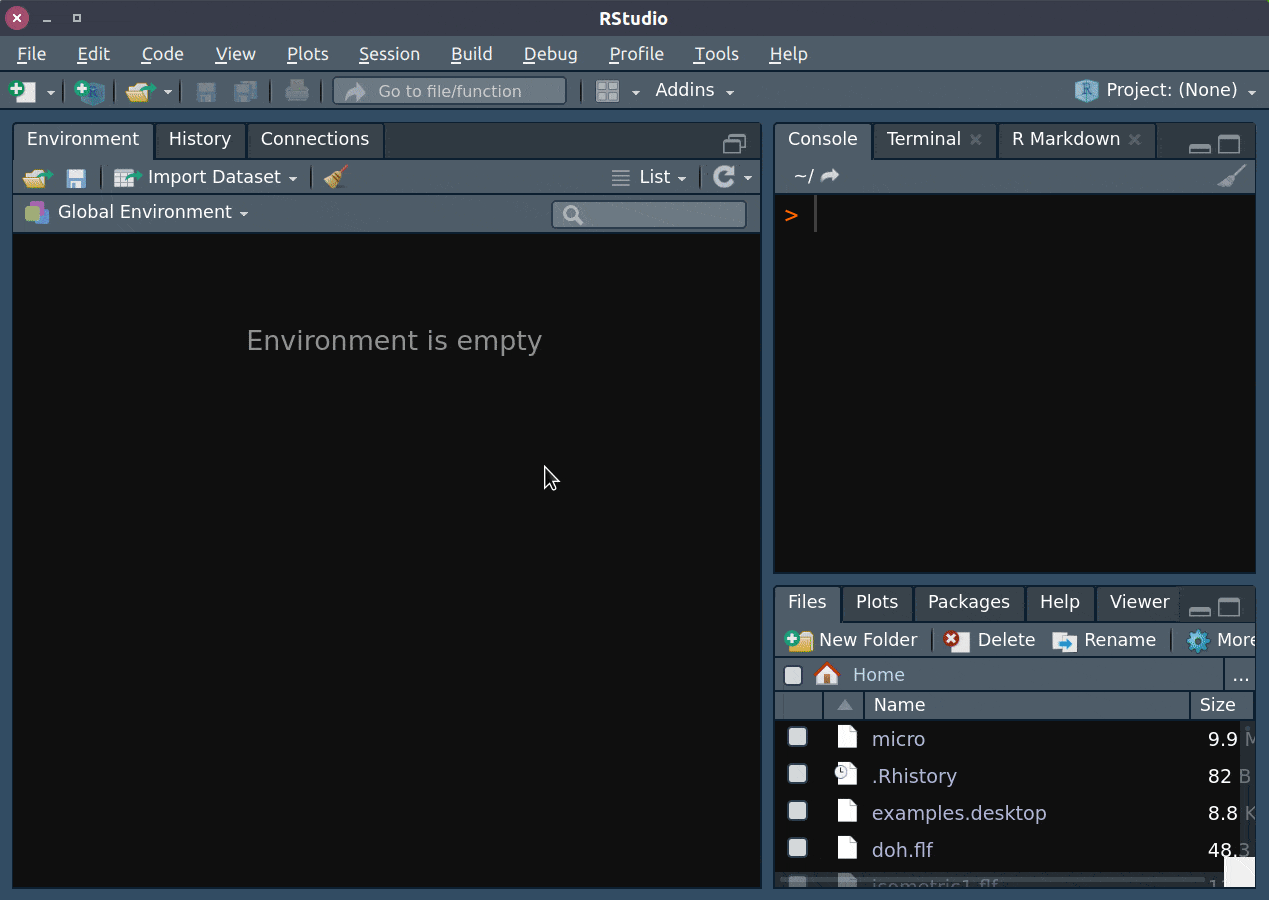This screenshot has height=900, width=1269.
Task: Open the Addins dropdown
Action: click(x=695, y=91)
